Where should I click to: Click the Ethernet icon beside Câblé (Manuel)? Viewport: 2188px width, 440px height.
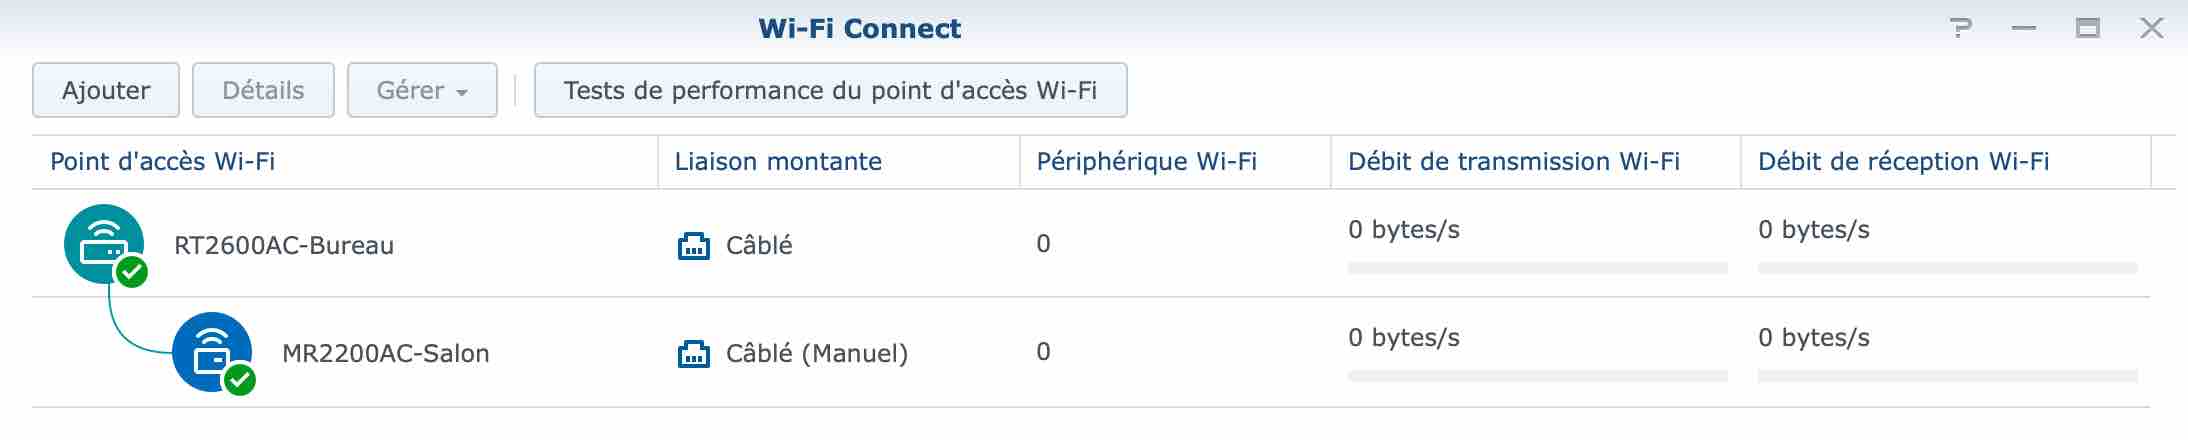(693, 353)
